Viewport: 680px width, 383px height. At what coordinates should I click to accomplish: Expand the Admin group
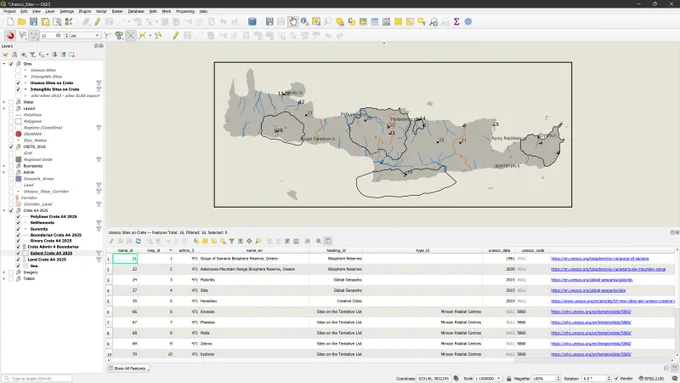pos(4,172)
